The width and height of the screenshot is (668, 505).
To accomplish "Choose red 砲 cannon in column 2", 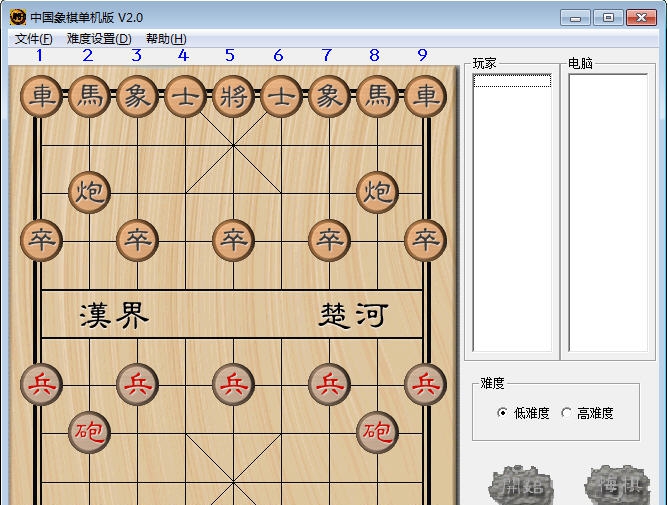I will [89, 433].
